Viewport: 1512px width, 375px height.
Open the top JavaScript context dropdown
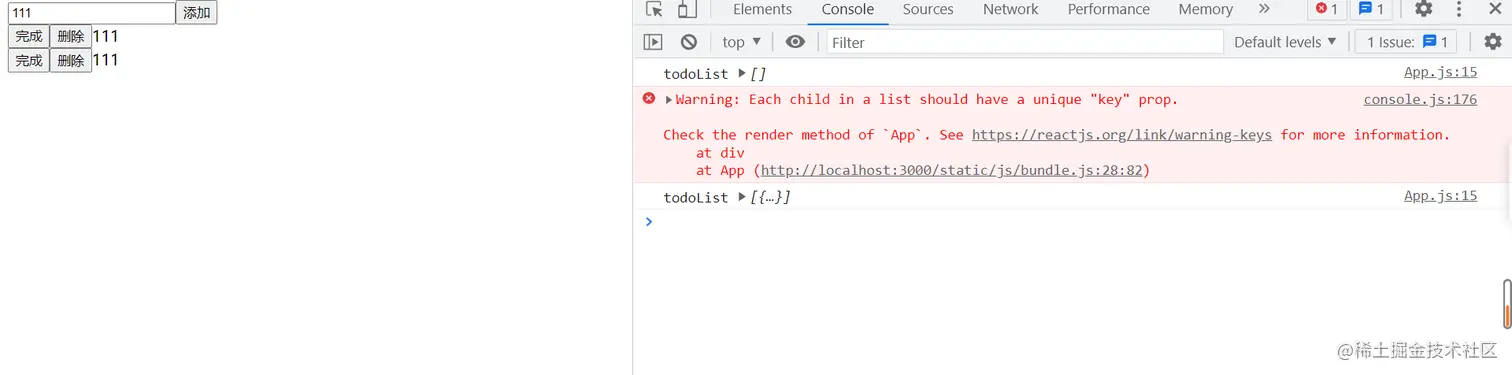point(742,42)
